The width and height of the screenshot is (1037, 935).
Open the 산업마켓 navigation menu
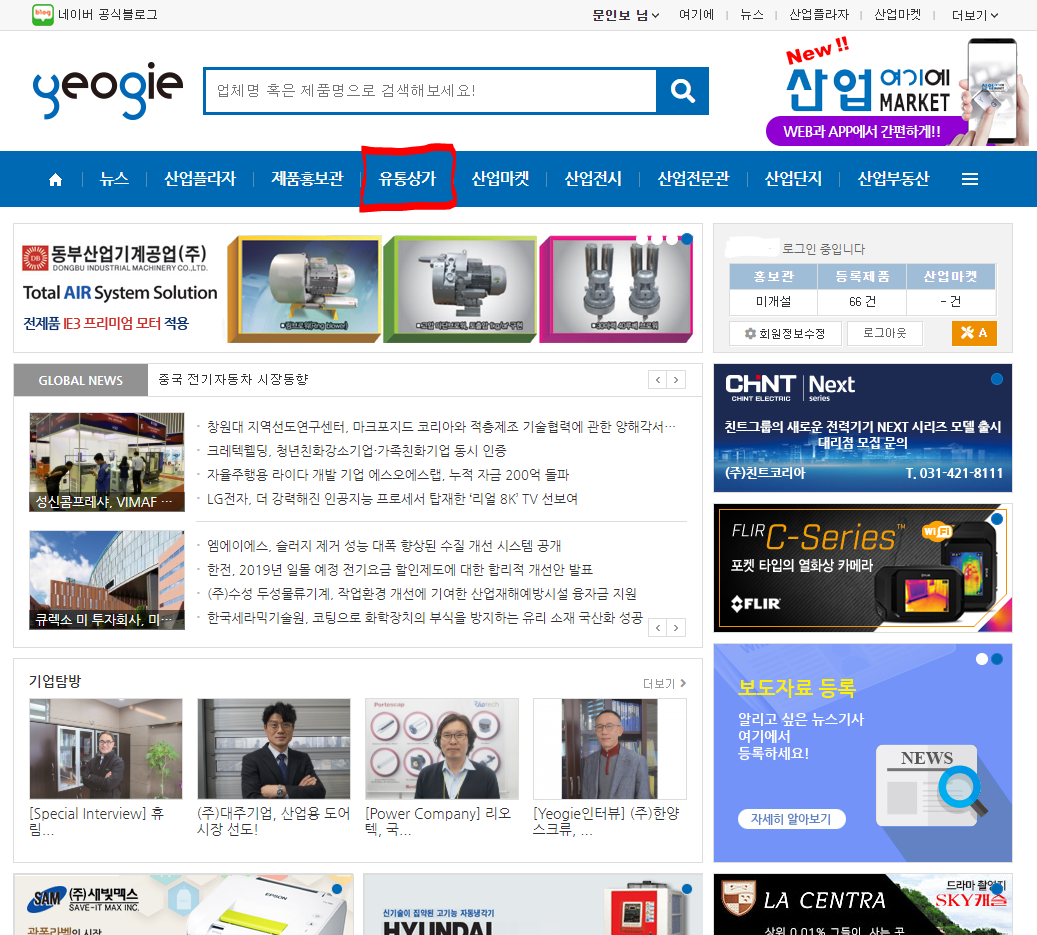pyautogui.click(x=500, y=179)
